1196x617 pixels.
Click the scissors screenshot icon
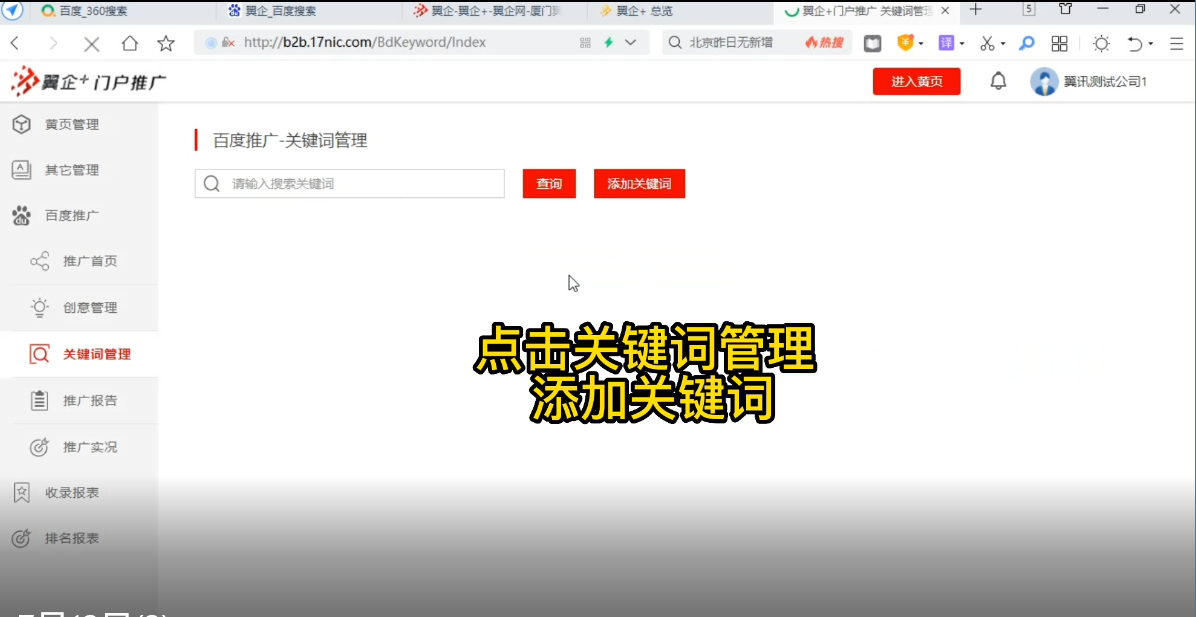(987, 43)
